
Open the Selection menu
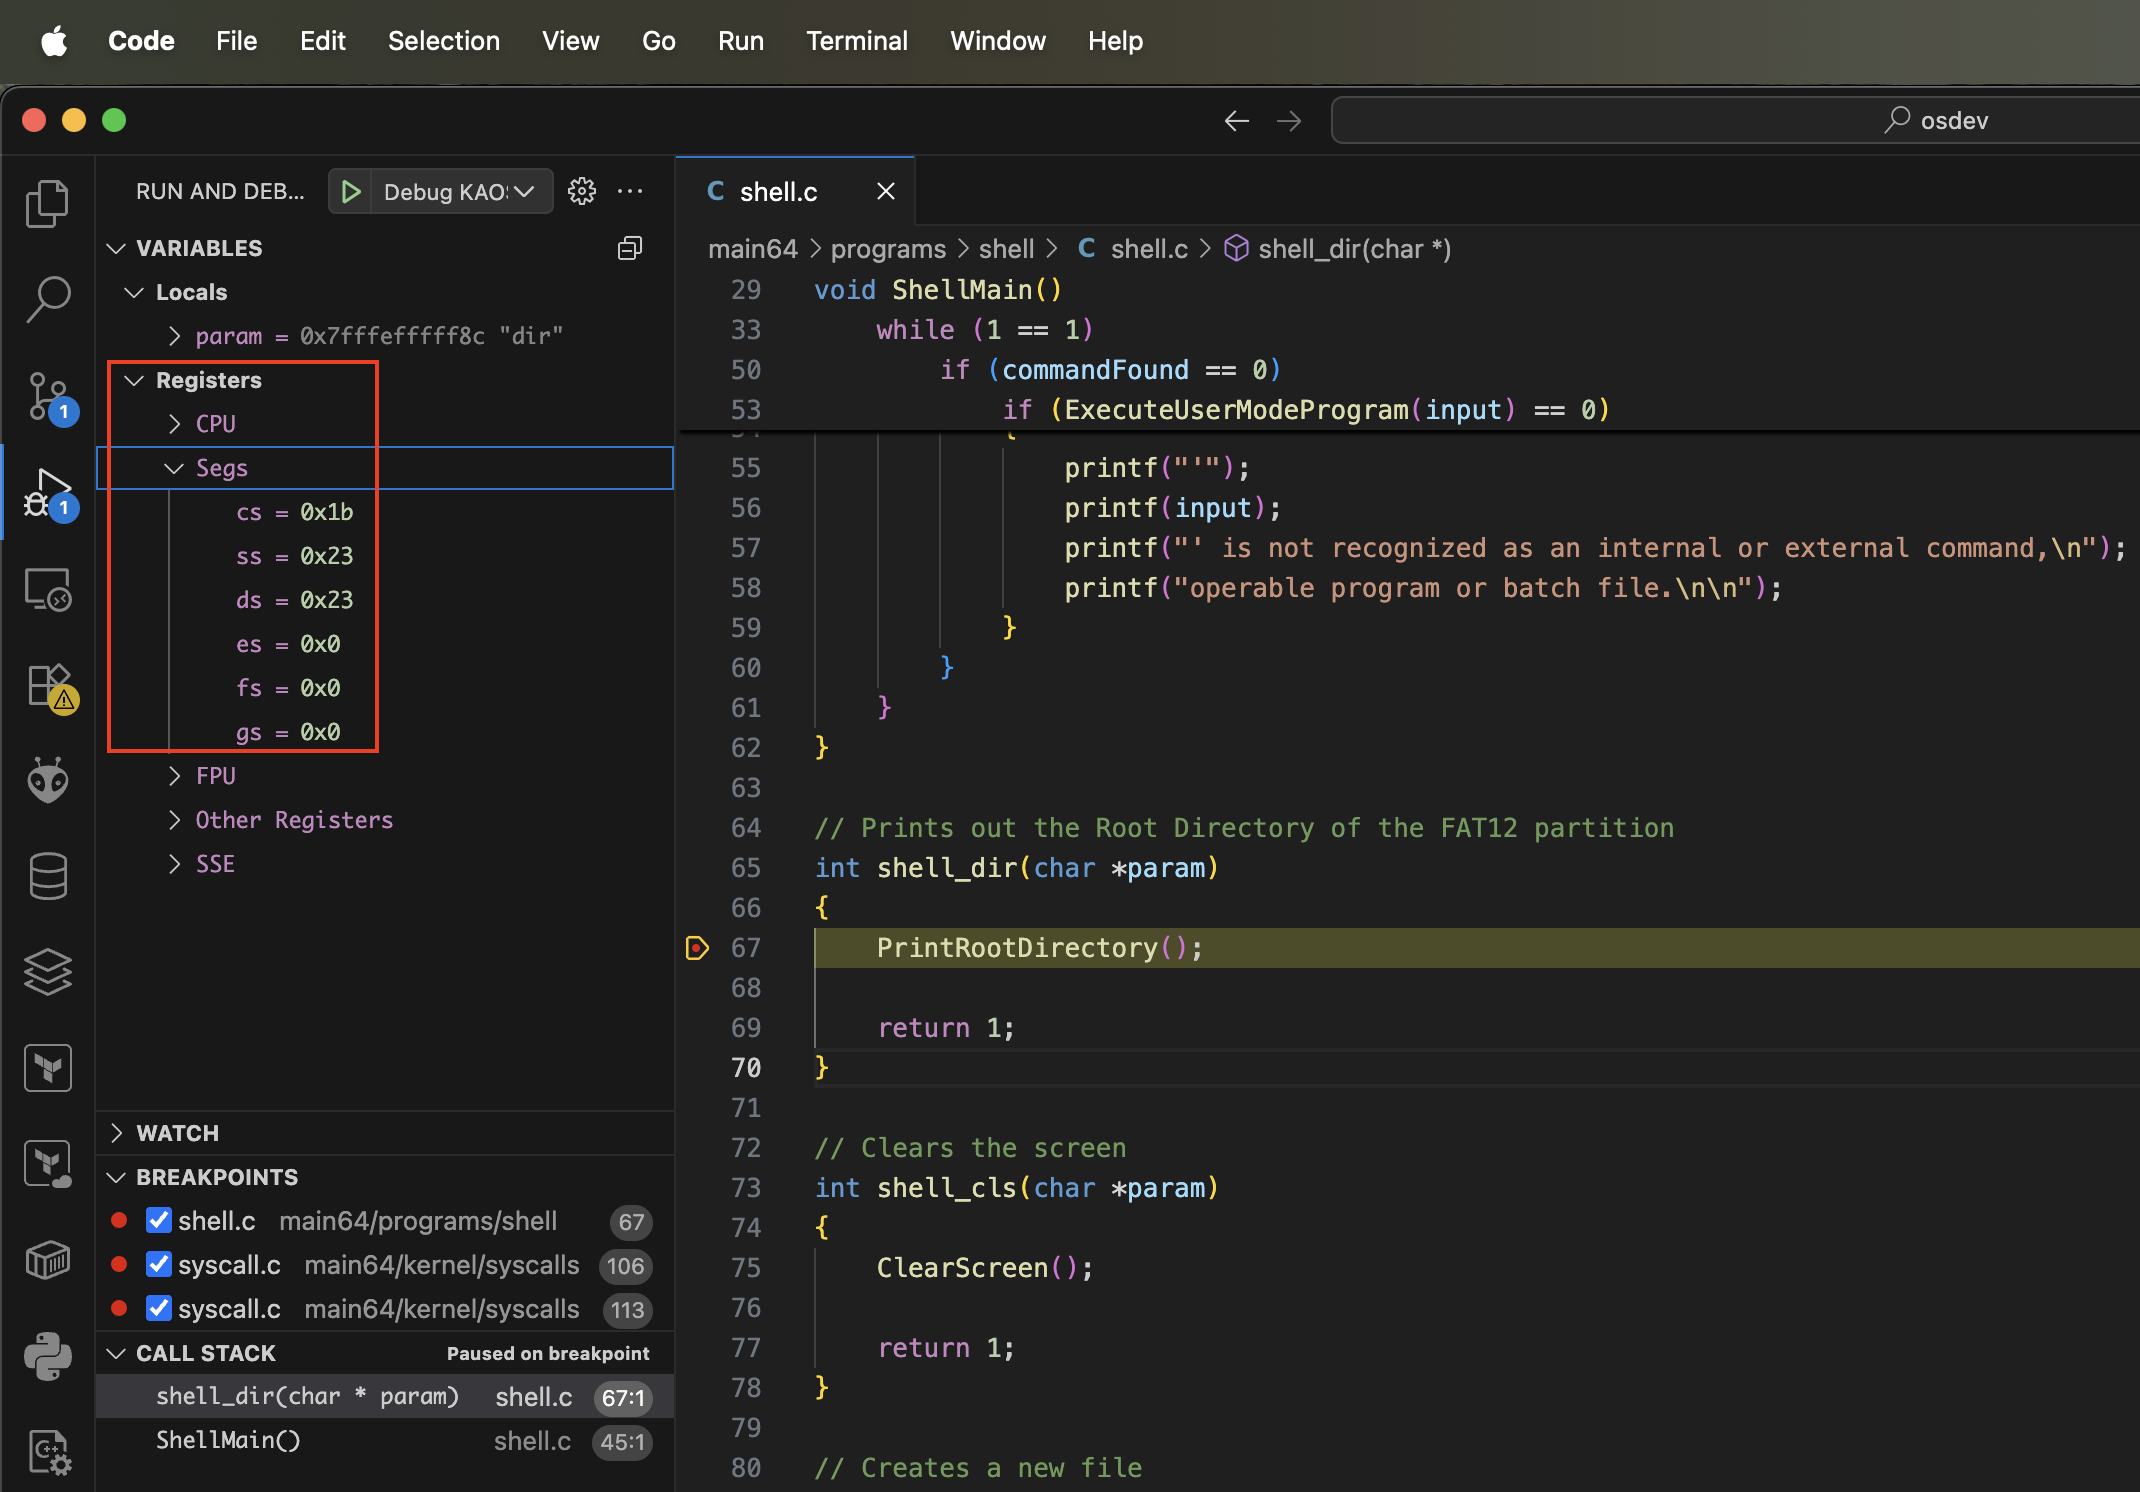444,41
